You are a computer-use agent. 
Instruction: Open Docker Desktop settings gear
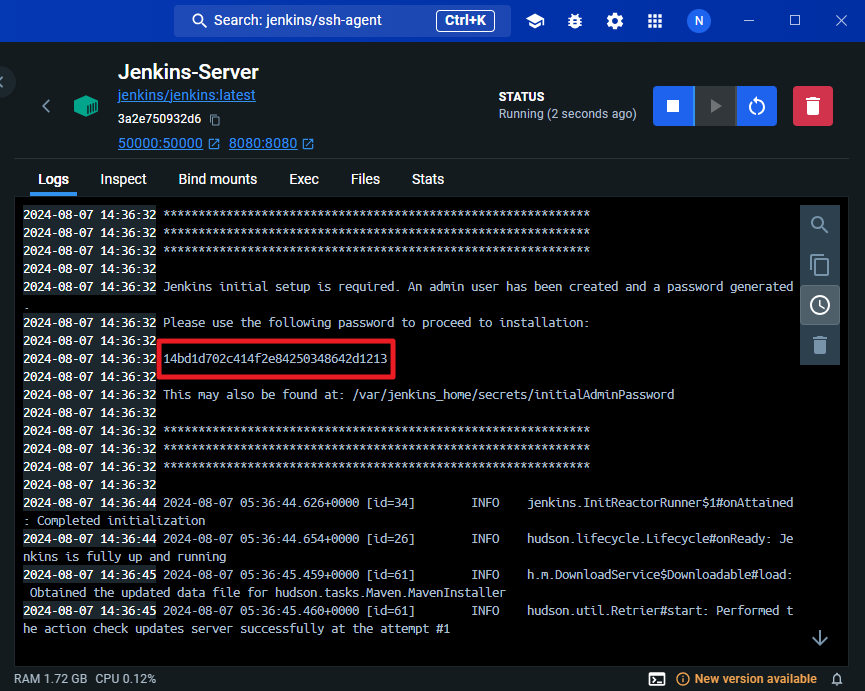point(615,21)
